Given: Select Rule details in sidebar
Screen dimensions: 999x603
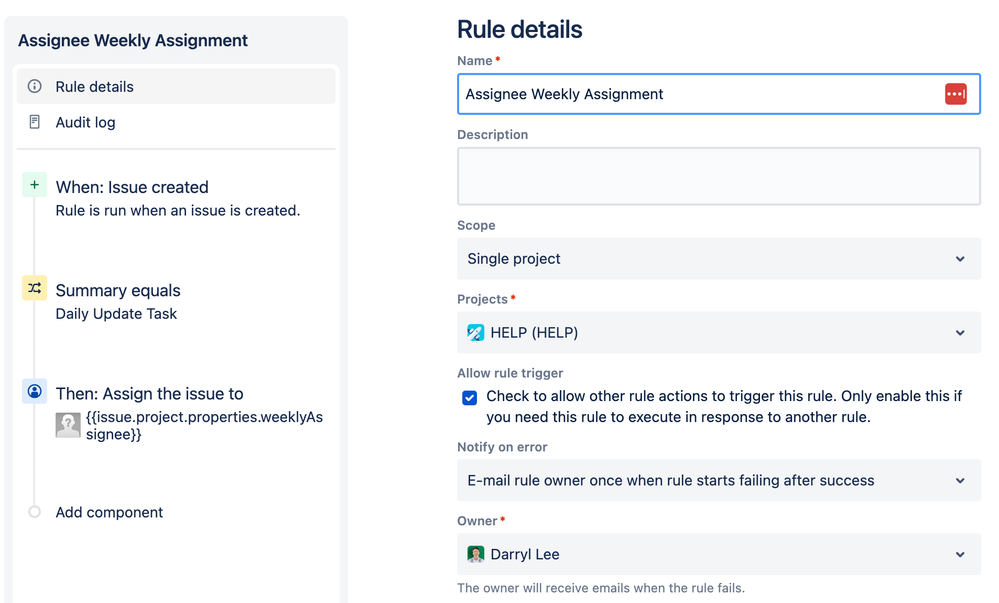Looking at the screenshot, I should (x=95, y=87).
